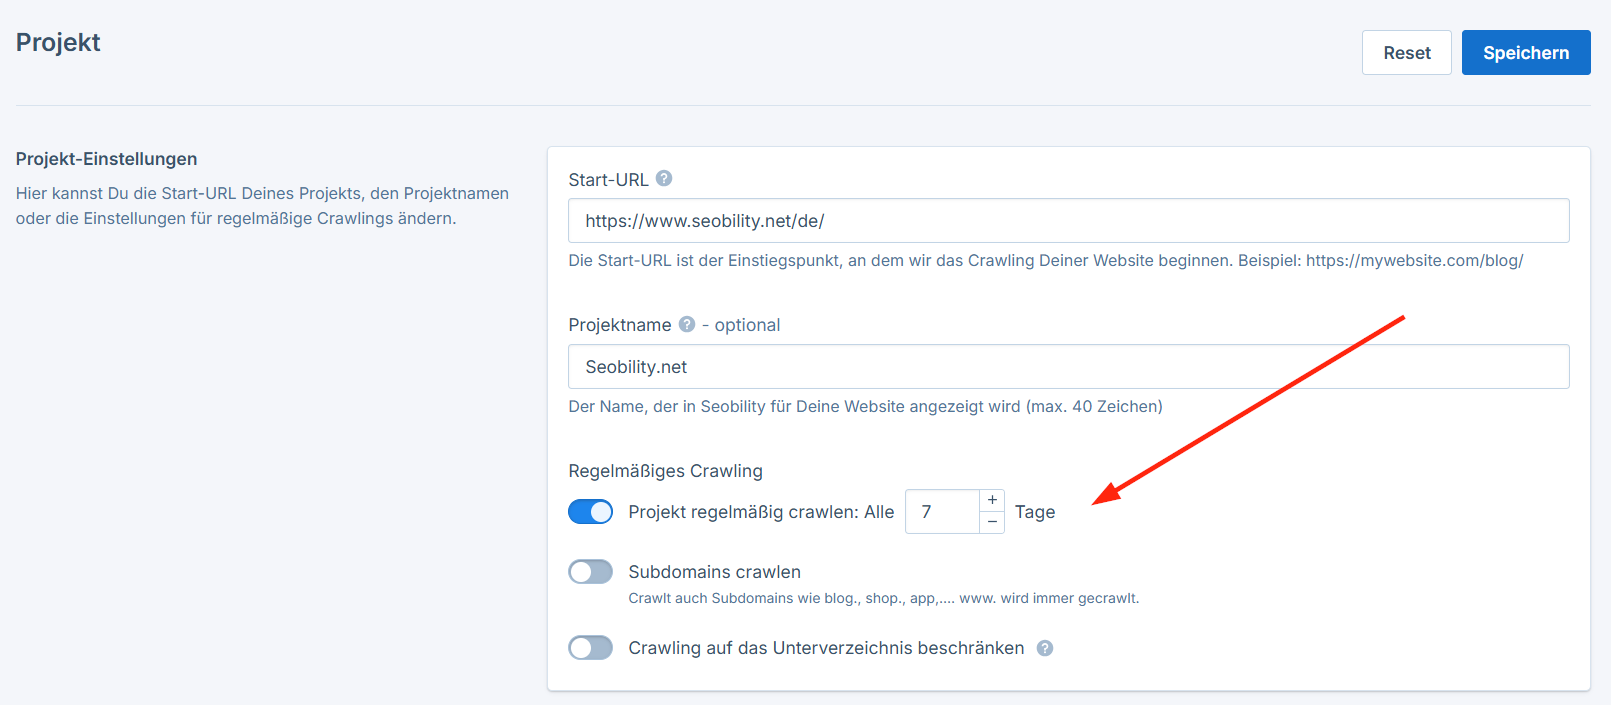1611x705 pixels.
Task: Click the Projekt page heading
Action: click(x=57, y=42)
